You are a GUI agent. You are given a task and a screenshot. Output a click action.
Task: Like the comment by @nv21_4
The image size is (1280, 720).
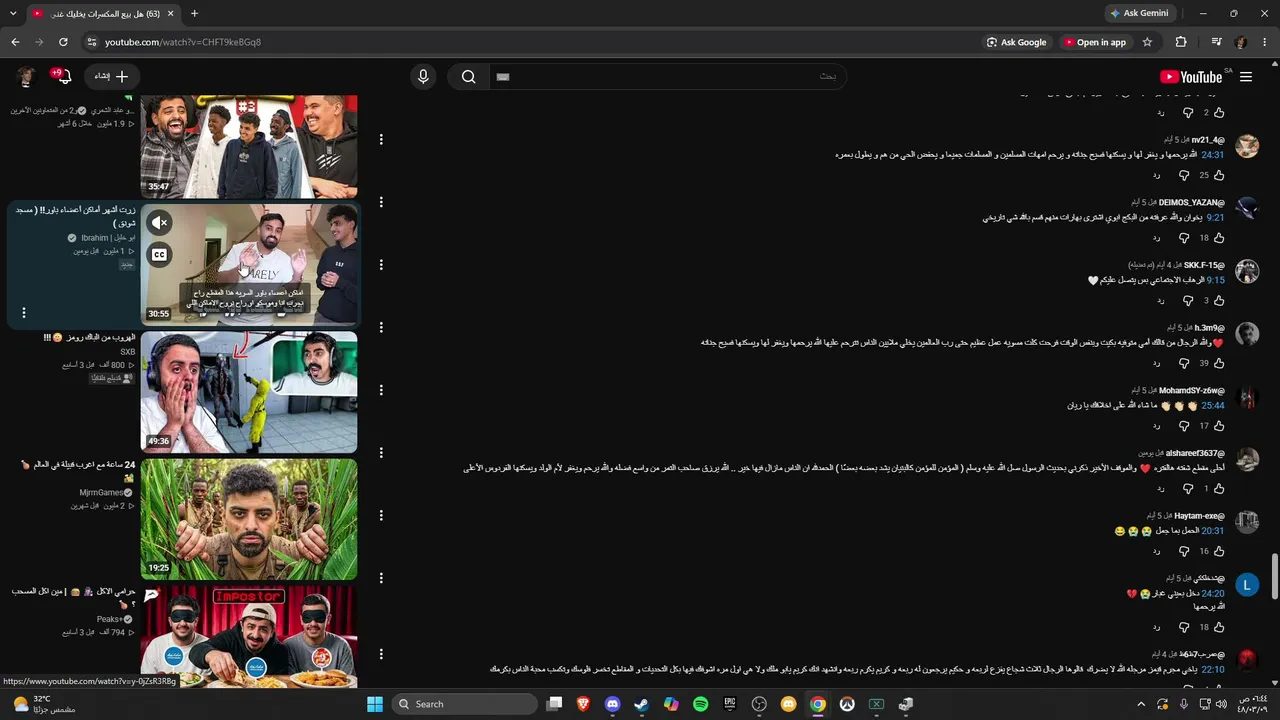(x=1219, y=175)
